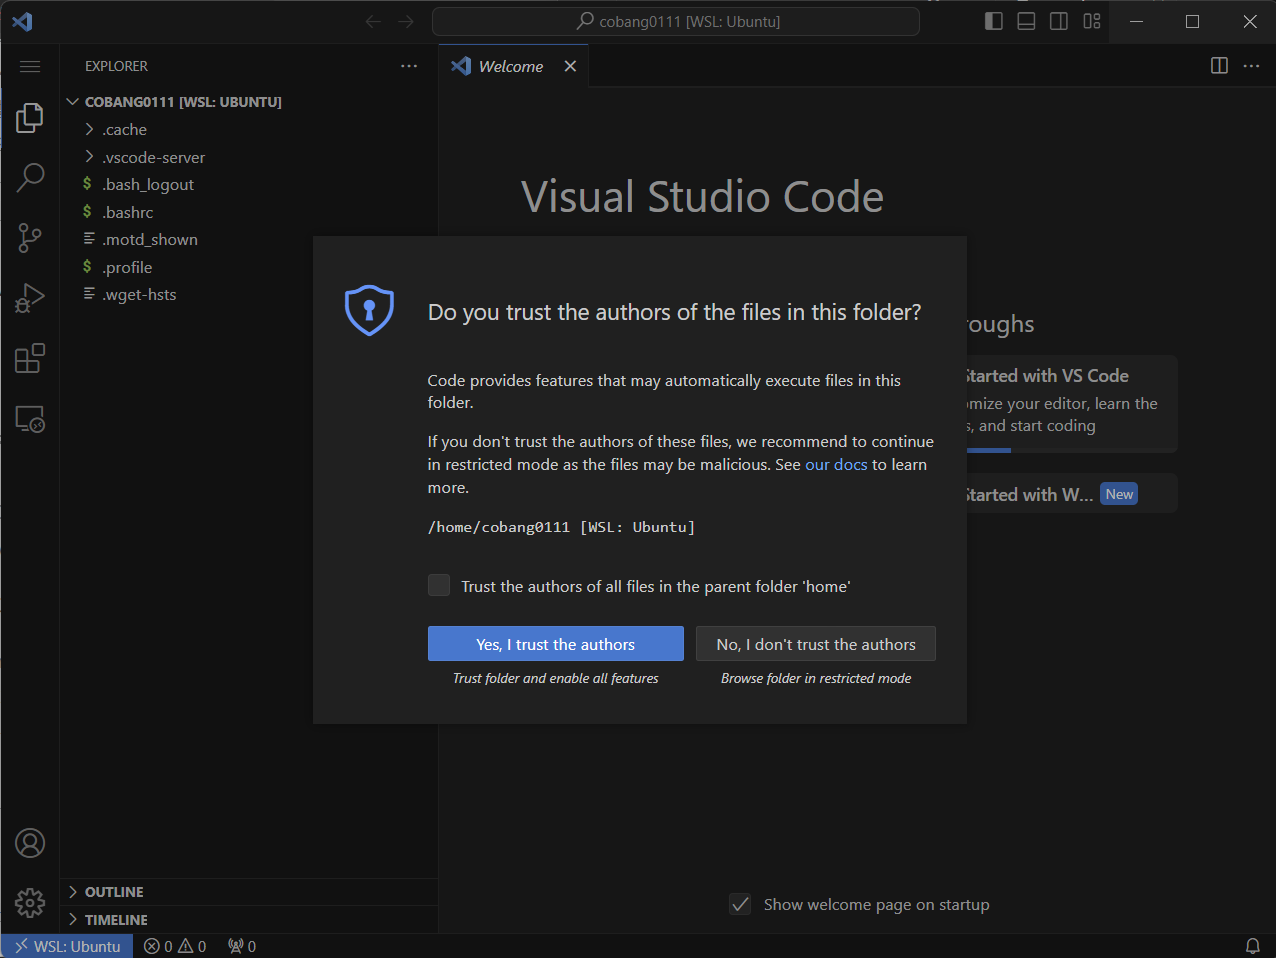1276x958 pixels.
Task: Click the shield icon in trust dialog
Action: 369,310
